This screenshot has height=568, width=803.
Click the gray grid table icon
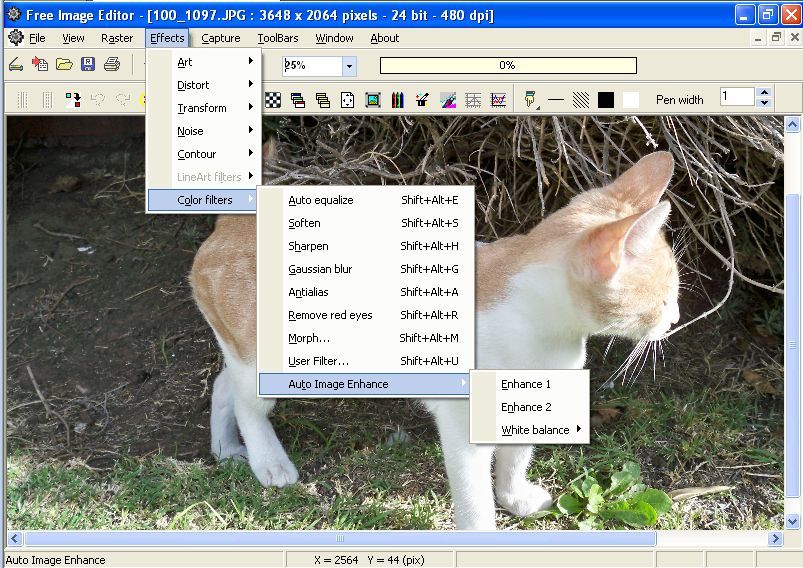click(x=473, y=100)
